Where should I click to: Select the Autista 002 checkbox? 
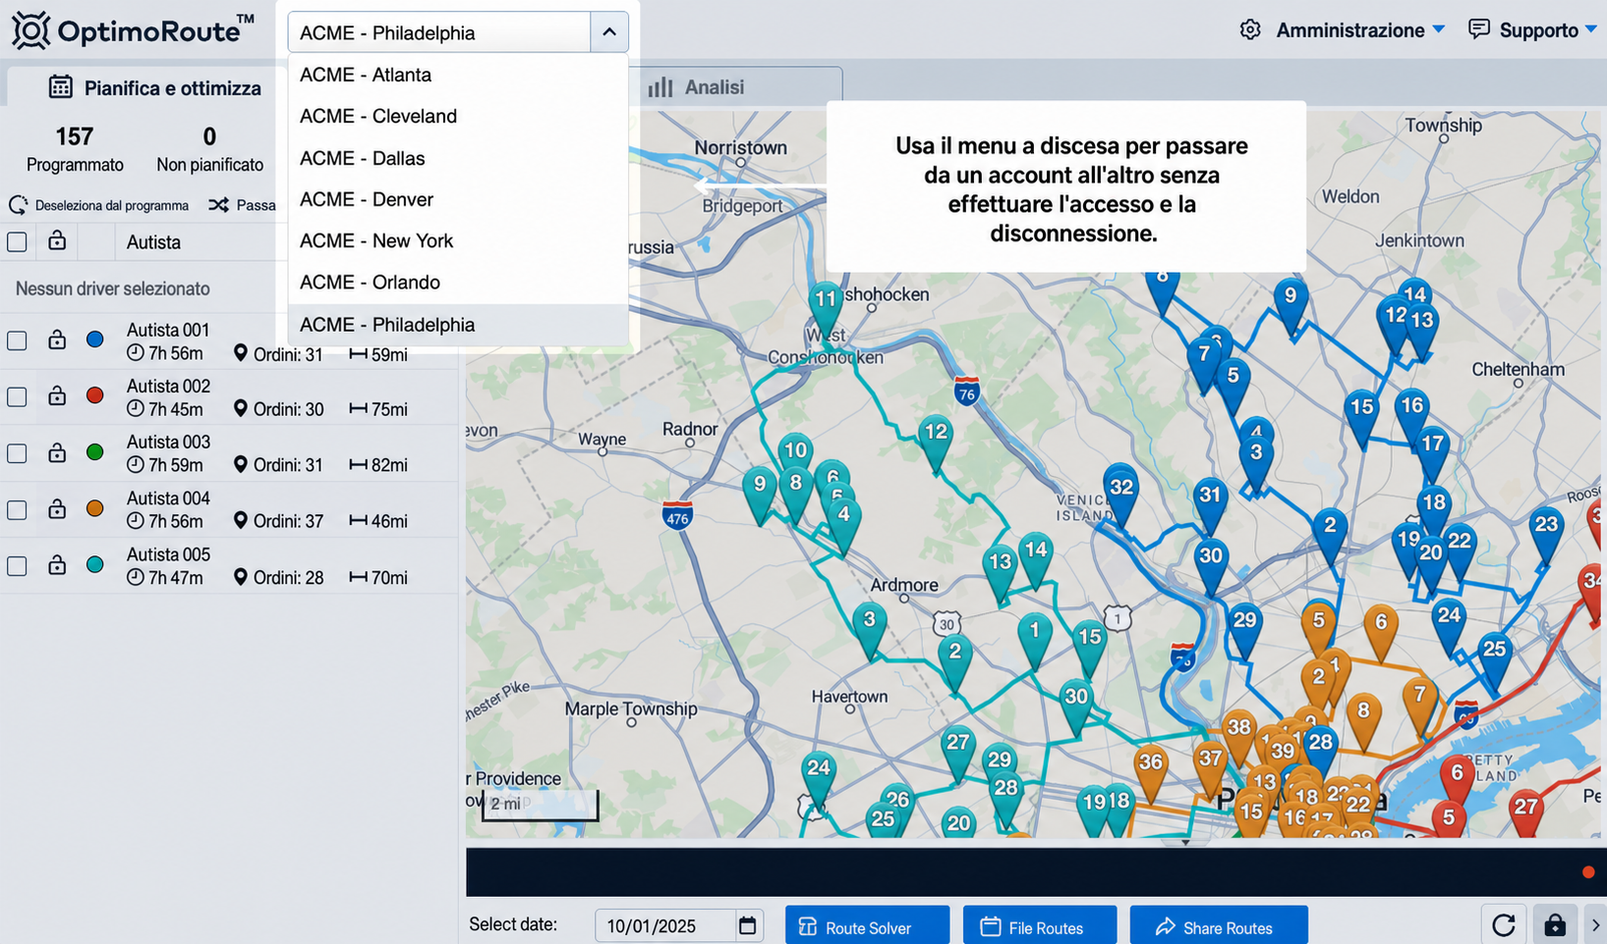(x=17, y=397)
